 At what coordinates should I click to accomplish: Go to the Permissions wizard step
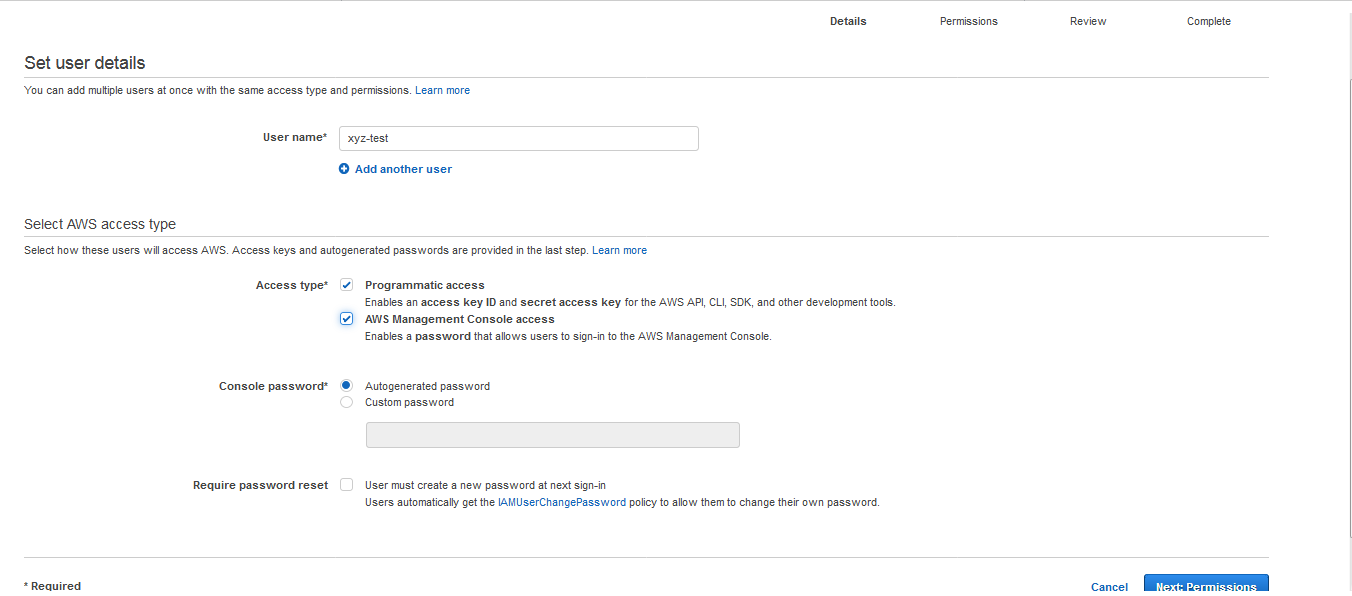(x=968, y=21)
